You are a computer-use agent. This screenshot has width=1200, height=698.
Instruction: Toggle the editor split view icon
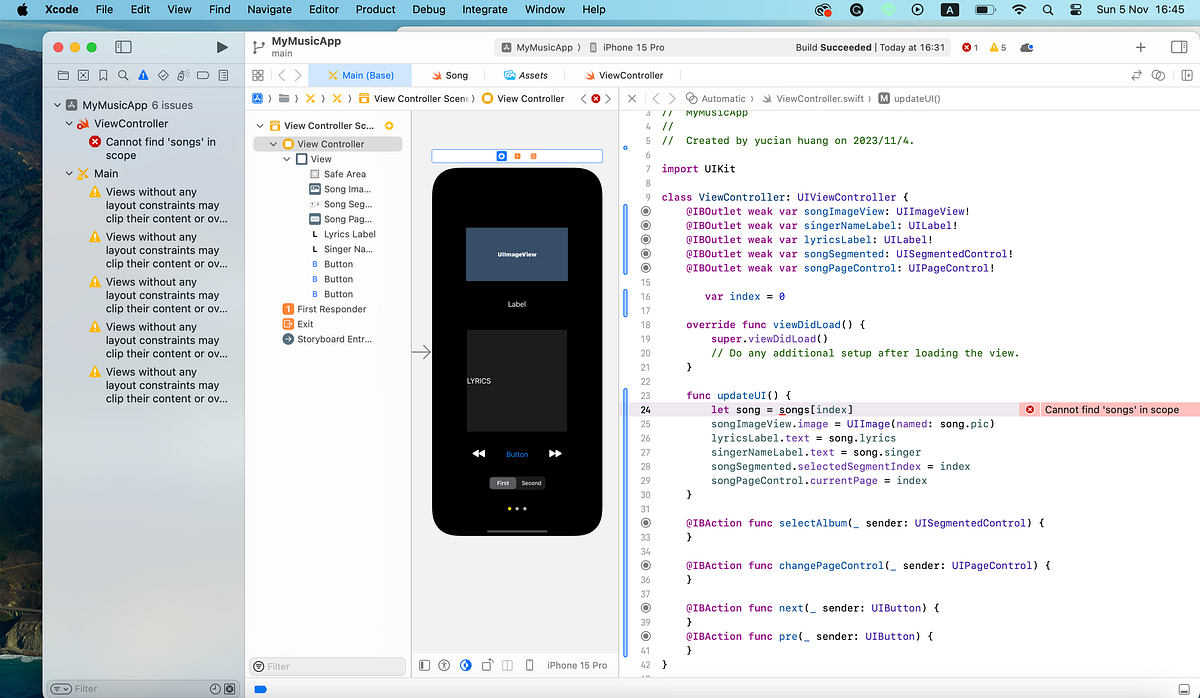pos(1186,74)
